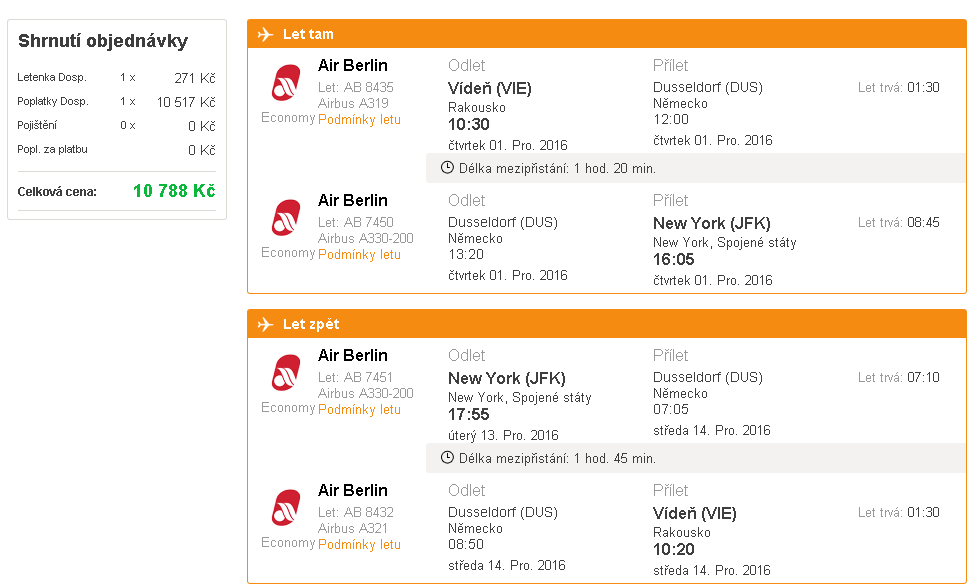Image resolution: width=975 pixels, height=588 pixels.
Task: Click the Air Berlin logo for flight AB 8435
Action: 286,83
